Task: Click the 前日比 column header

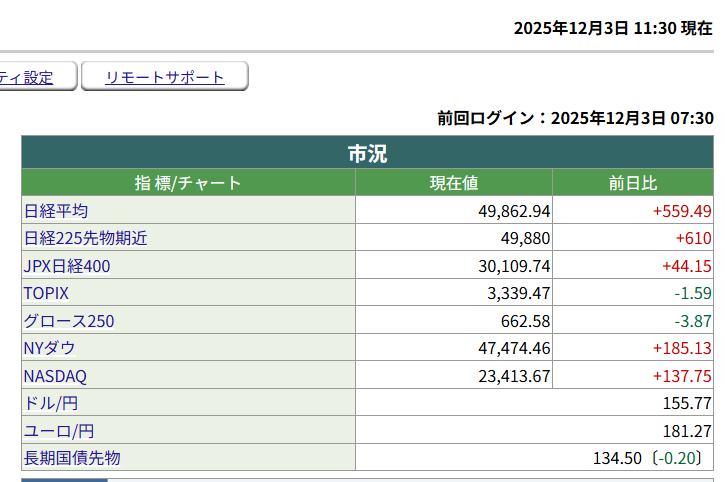Action: click(632, 183)
